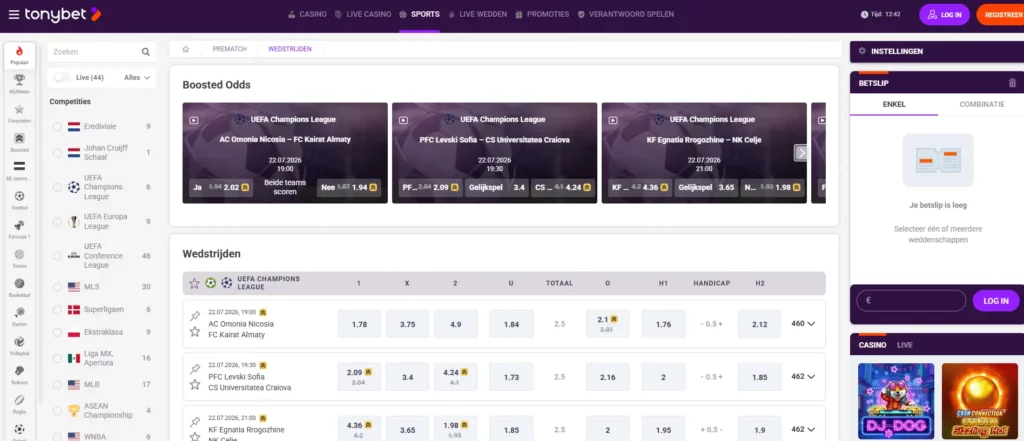Switch betslip to Enkel tab
1024x441 pixels.
click(x=894, y=105)
